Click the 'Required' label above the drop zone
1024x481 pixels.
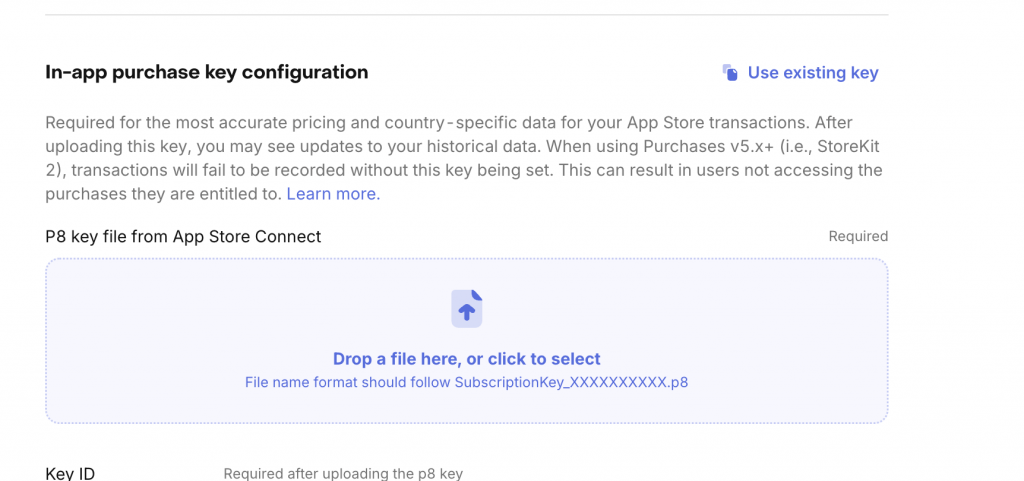pyautogui.click(x=858, y=237)
